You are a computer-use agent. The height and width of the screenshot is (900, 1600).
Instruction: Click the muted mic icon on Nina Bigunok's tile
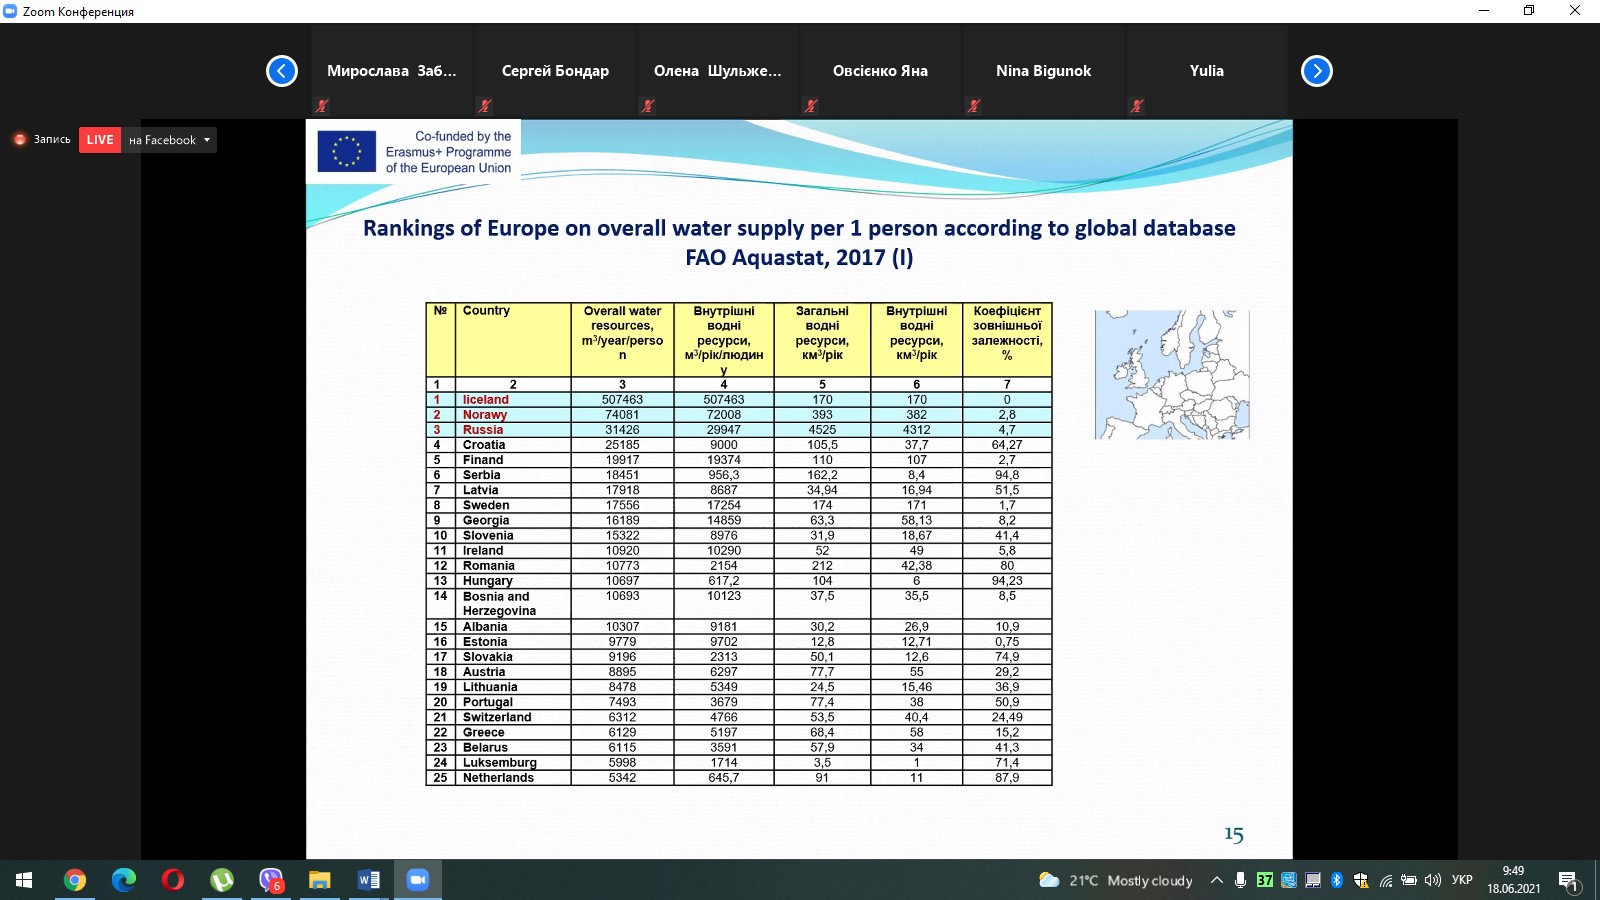click(974, 105)
